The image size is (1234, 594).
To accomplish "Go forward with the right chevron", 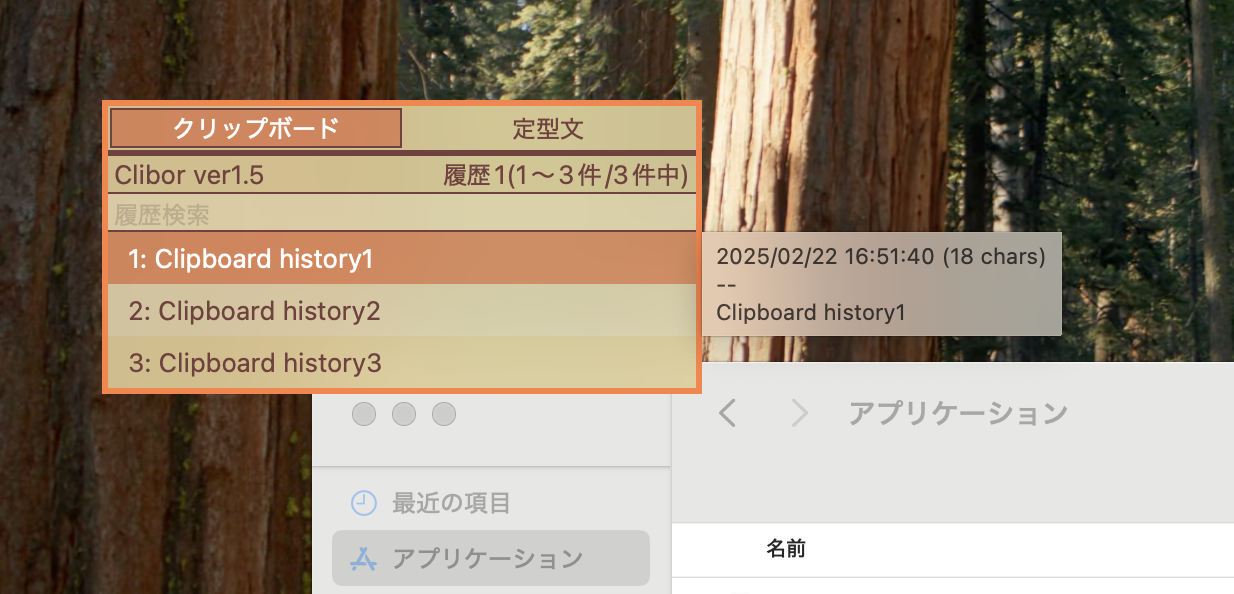I will (799, 412).
